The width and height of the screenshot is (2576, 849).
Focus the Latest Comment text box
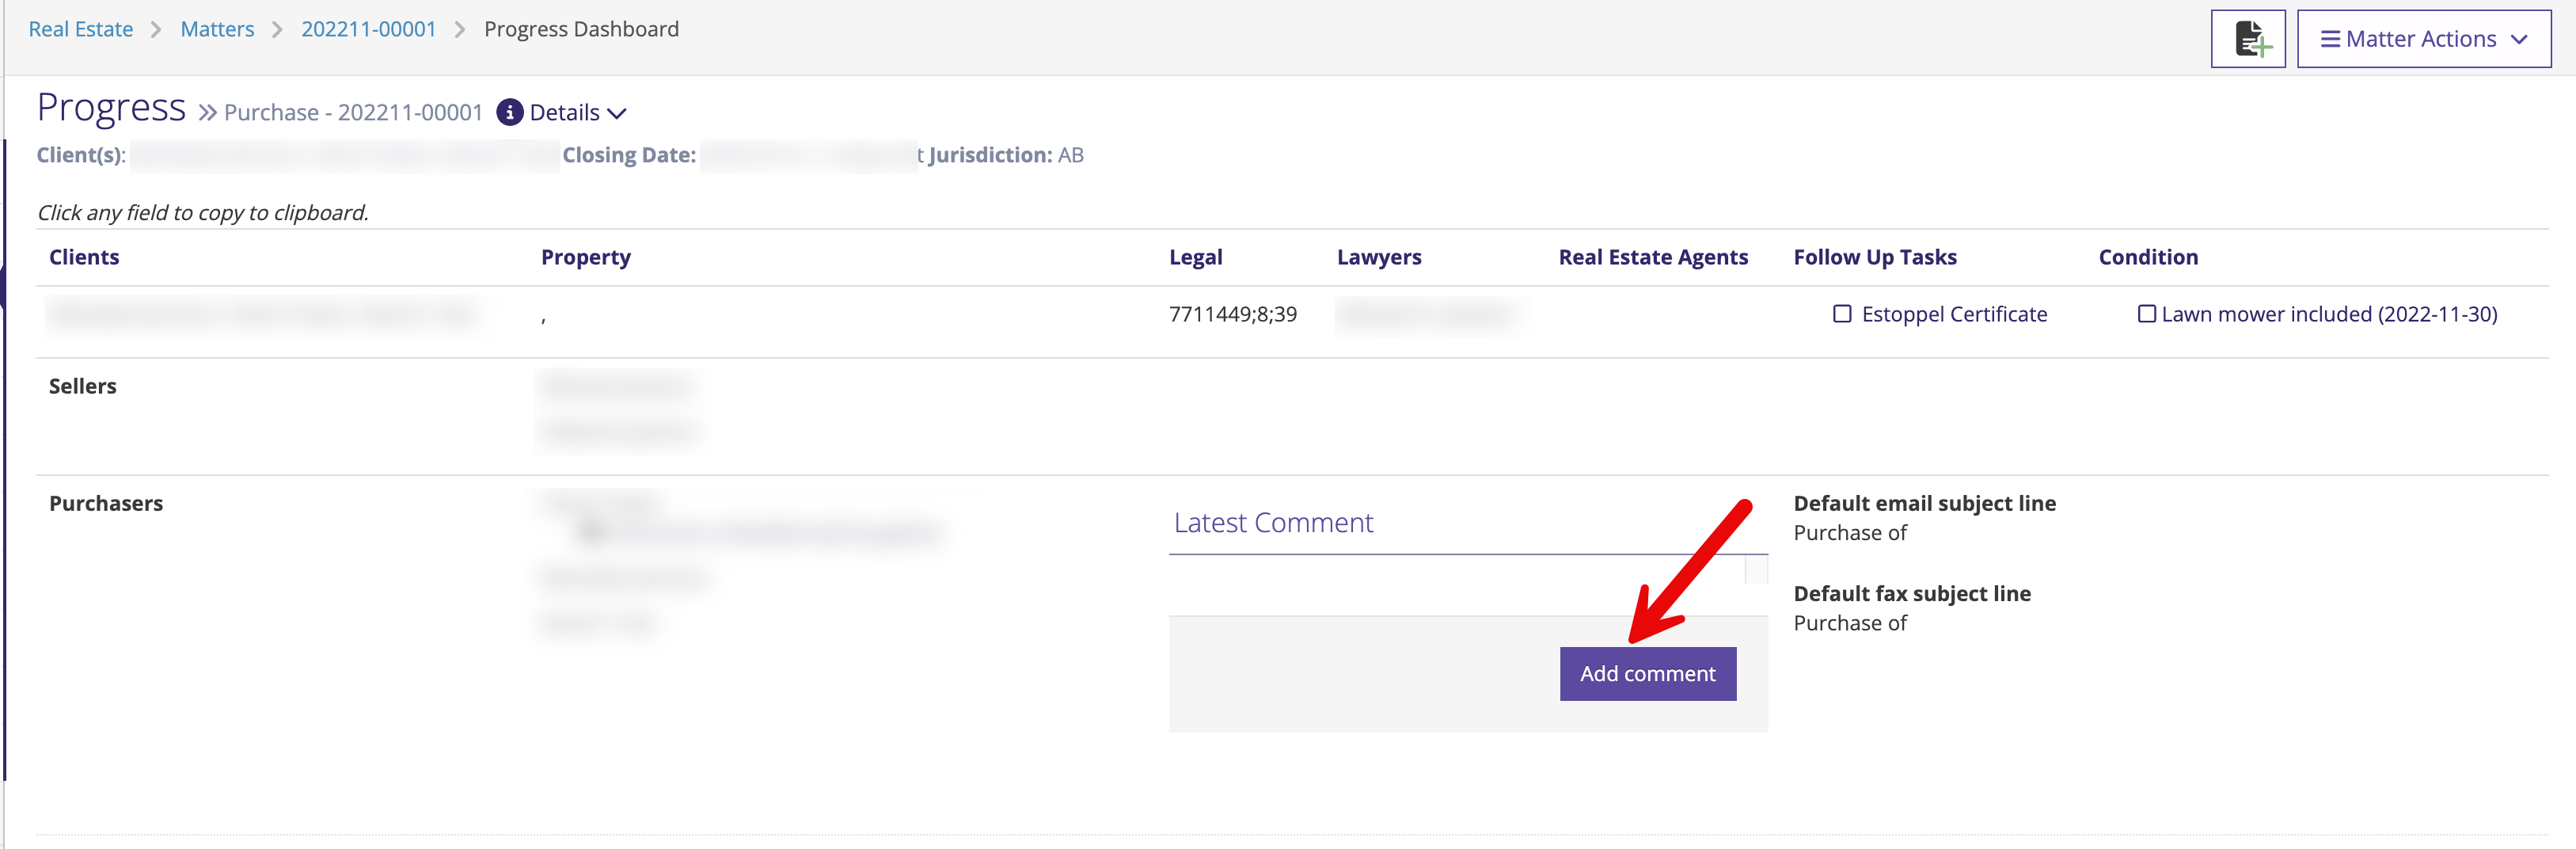pos(1456,584)
